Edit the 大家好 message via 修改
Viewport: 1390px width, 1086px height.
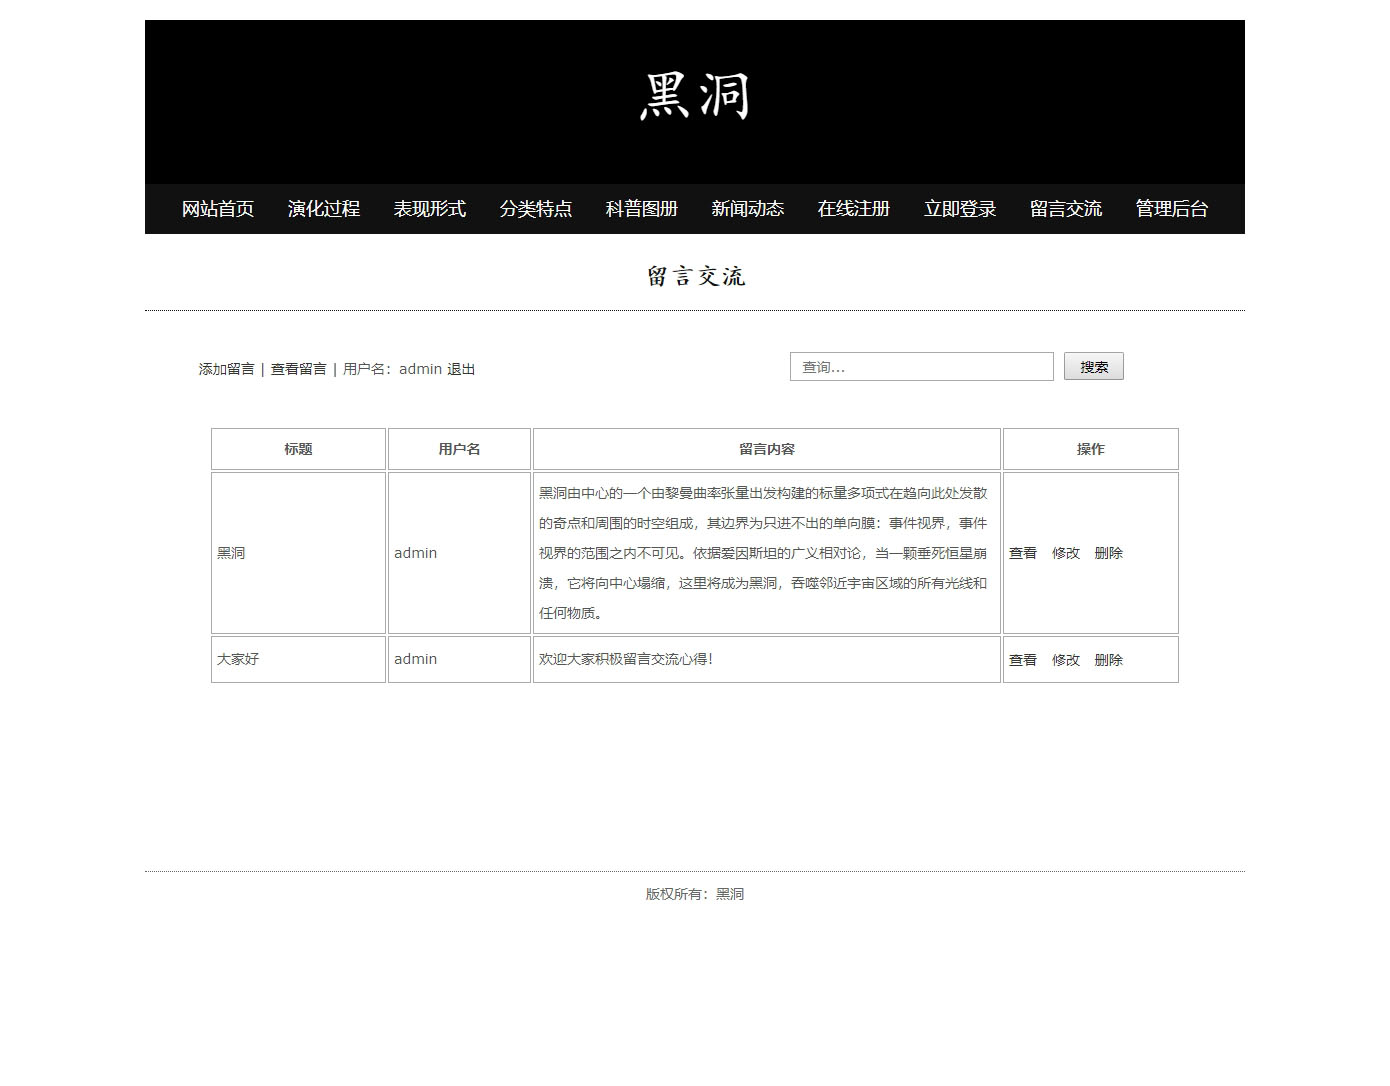tap(1066, 660)
